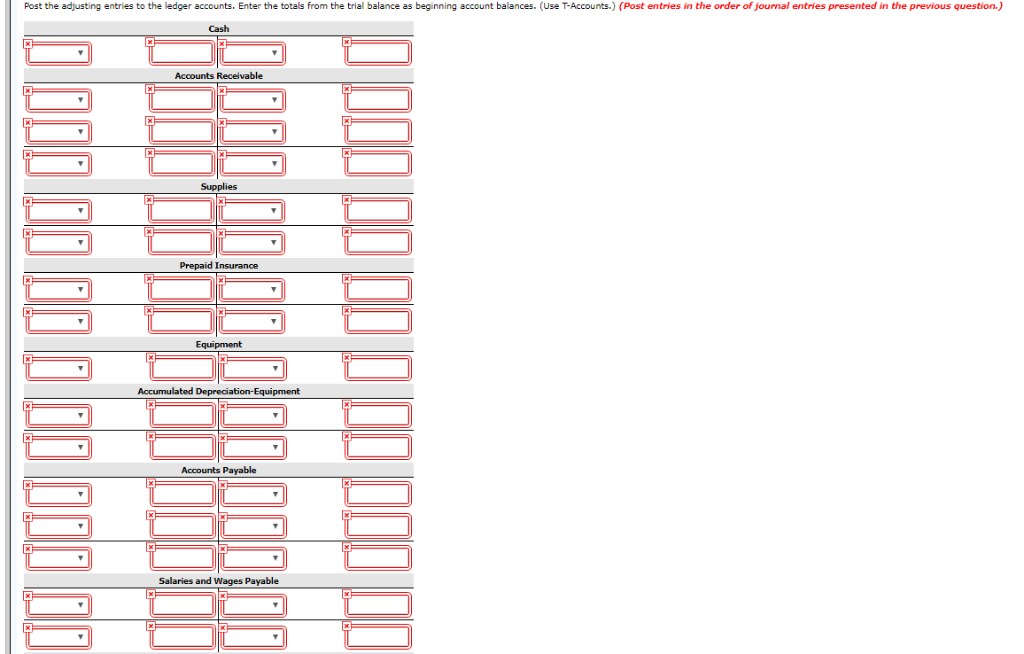Viewport: 1024px width, 654px height.
Task: Open Supplies second-row credit dropdown
Action: (252, 242)
